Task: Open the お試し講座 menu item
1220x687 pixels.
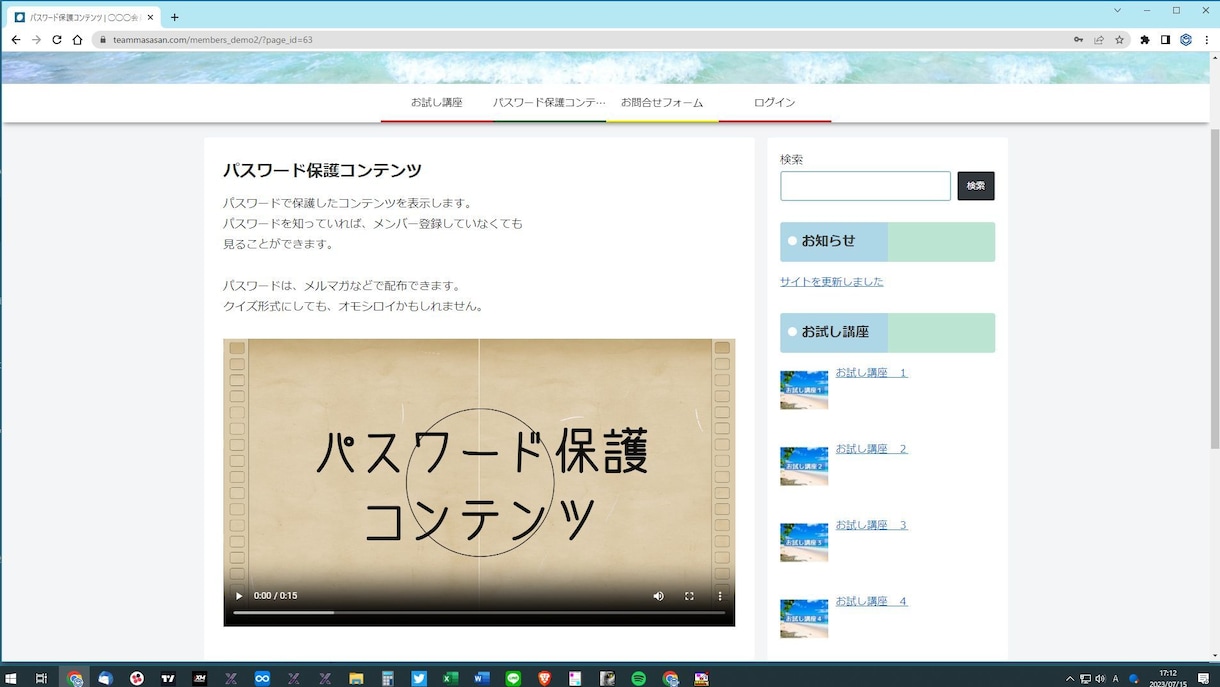Action: 437,103
